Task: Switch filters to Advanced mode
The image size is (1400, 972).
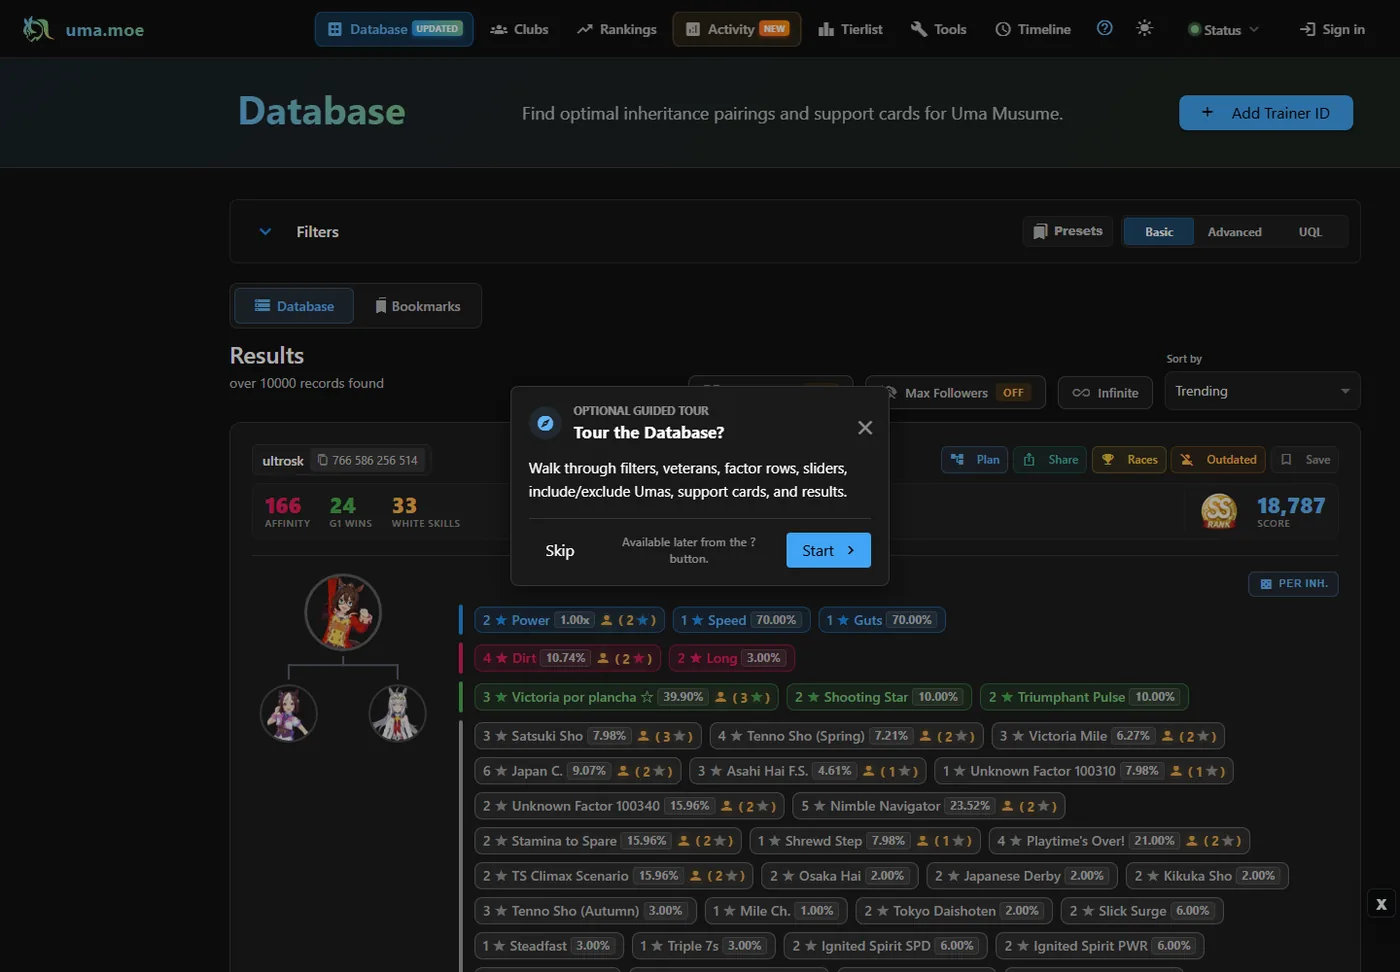Action: 1234,232
